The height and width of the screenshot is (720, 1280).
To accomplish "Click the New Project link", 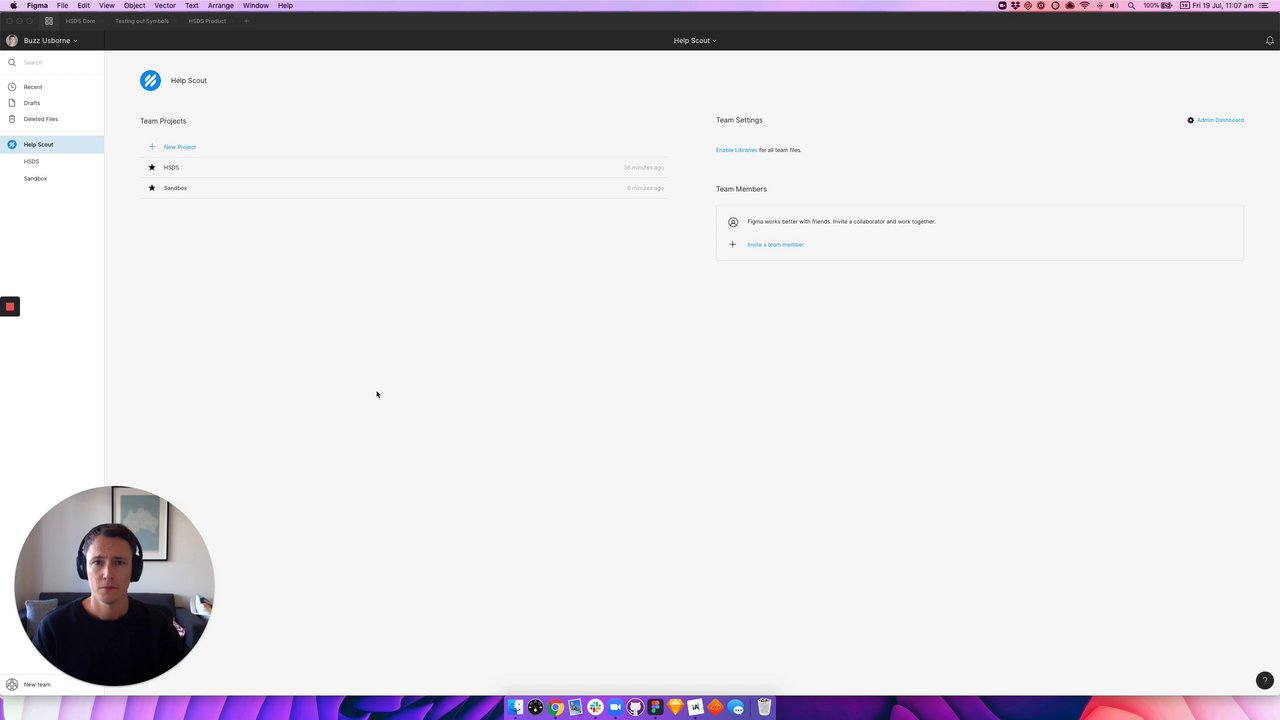I will coord(180,147).
